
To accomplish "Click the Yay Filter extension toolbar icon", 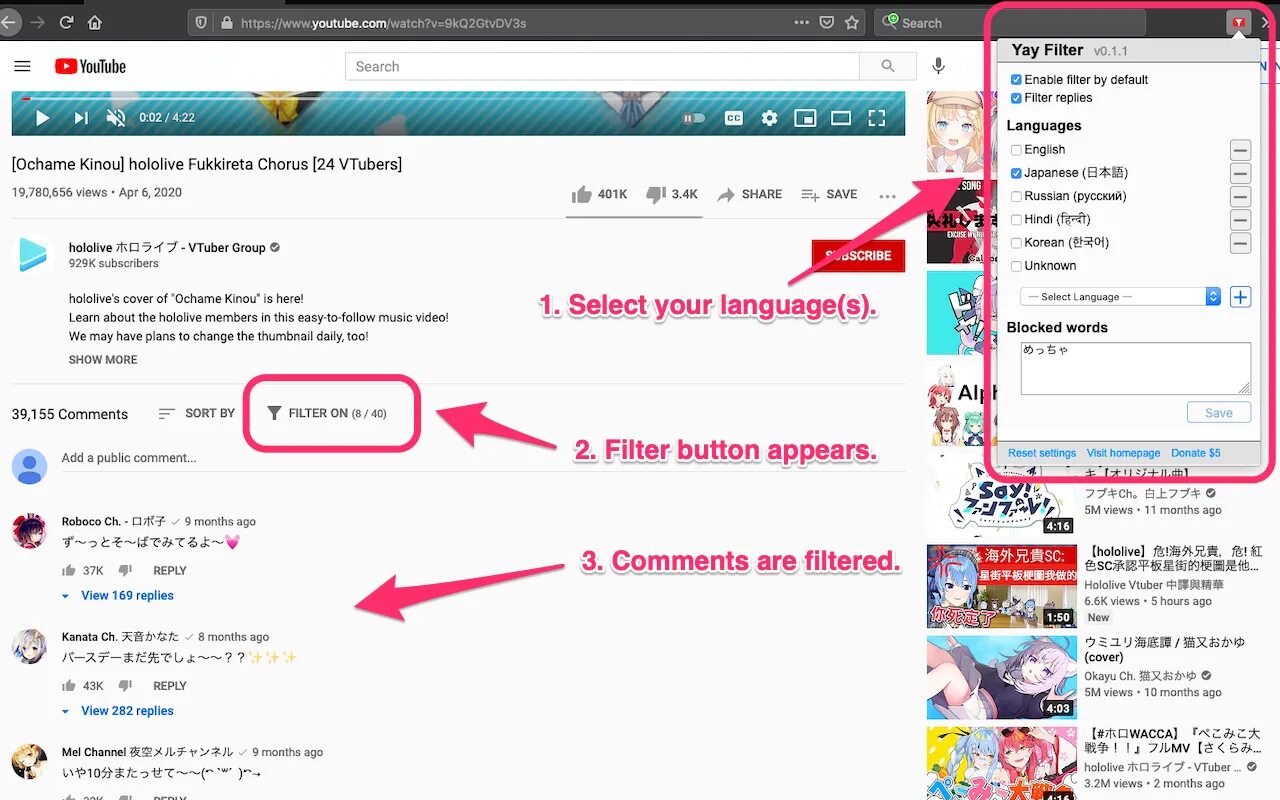I will [x=1239, y=22].
